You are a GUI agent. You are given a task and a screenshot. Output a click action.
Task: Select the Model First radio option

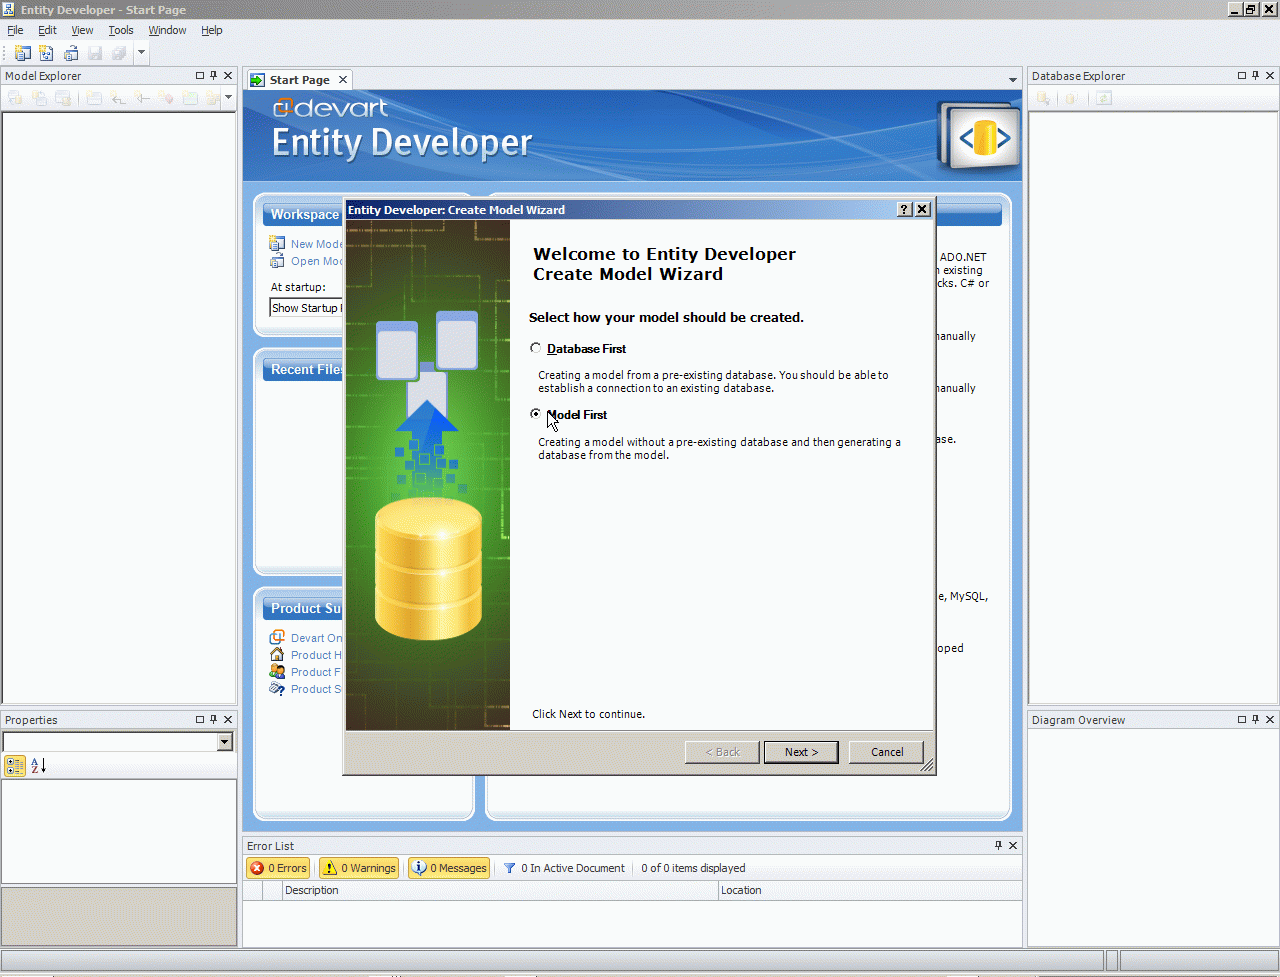click(536, 414)
